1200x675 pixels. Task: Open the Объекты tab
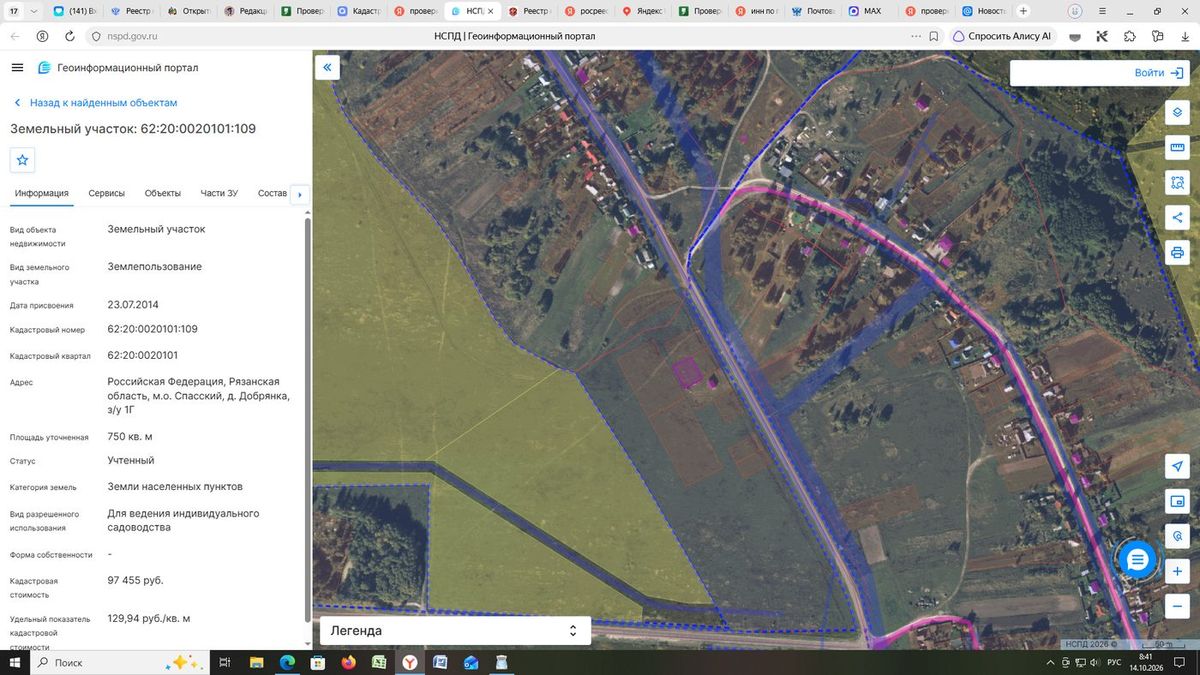click(163, 193)
